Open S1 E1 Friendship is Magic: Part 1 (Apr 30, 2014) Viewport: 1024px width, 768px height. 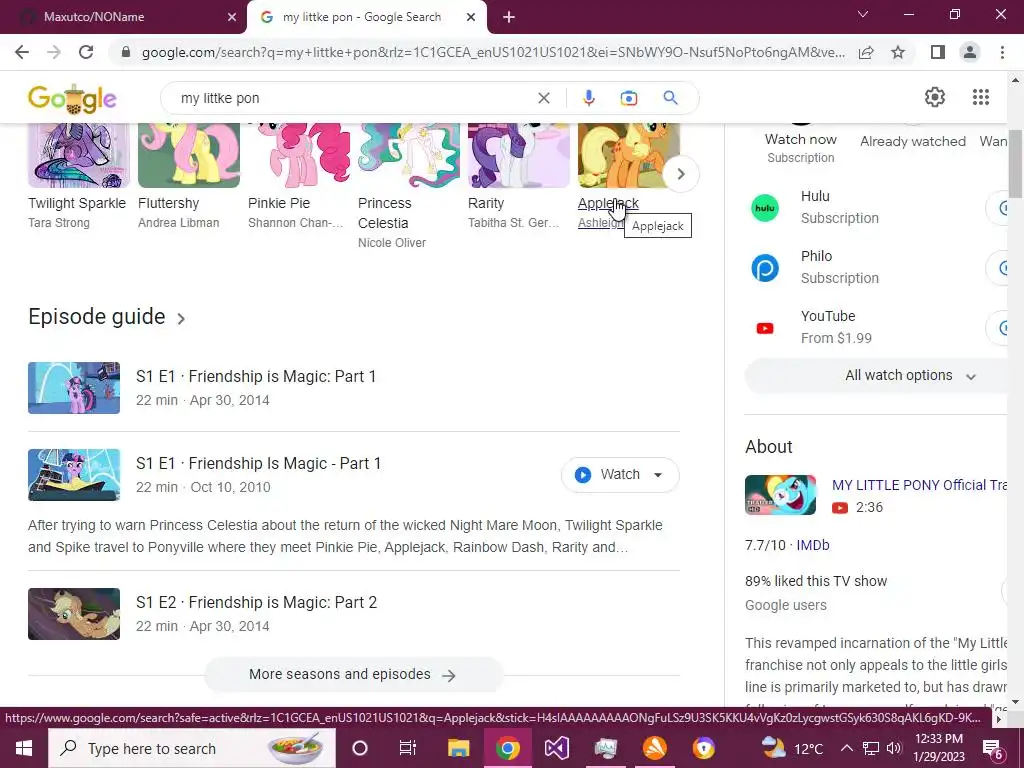click(x=255, y=377)
